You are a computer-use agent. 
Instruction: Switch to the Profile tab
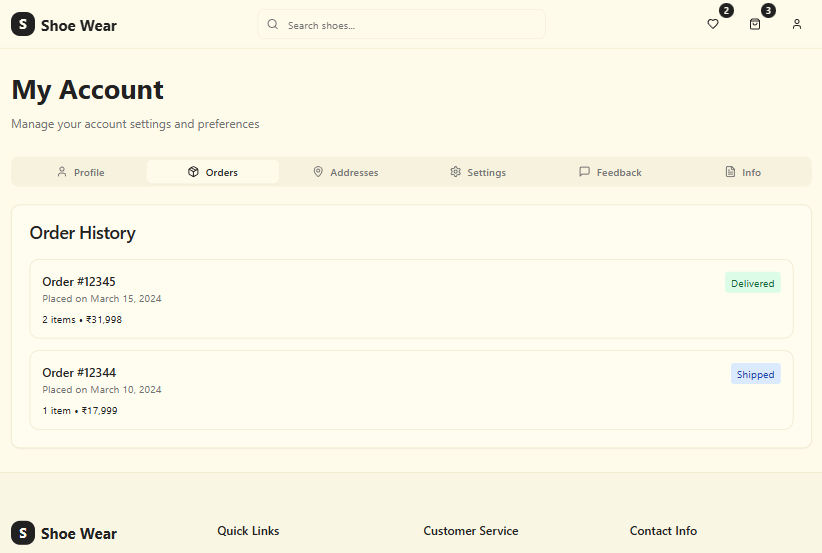click(80, 172)
